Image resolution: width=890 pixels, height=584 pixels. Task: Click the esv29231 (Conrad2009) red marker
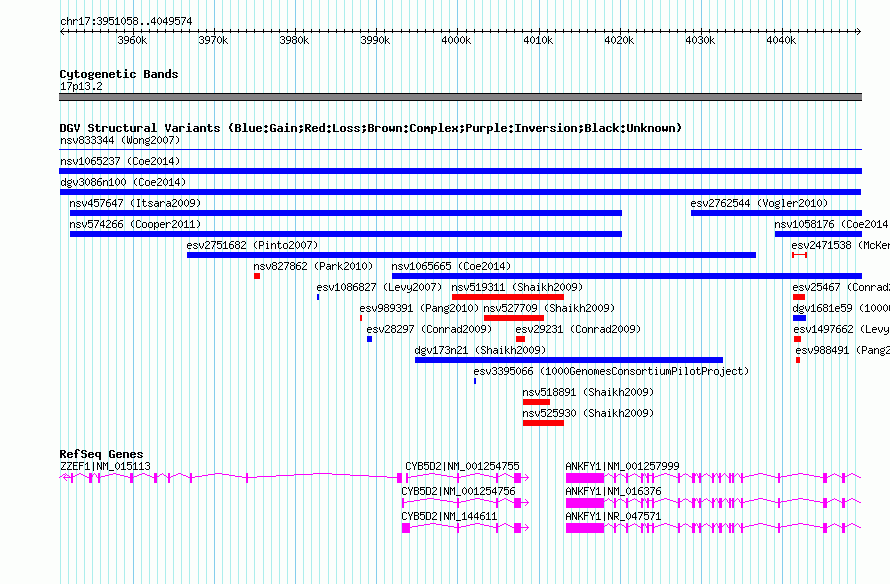[520, 339]
